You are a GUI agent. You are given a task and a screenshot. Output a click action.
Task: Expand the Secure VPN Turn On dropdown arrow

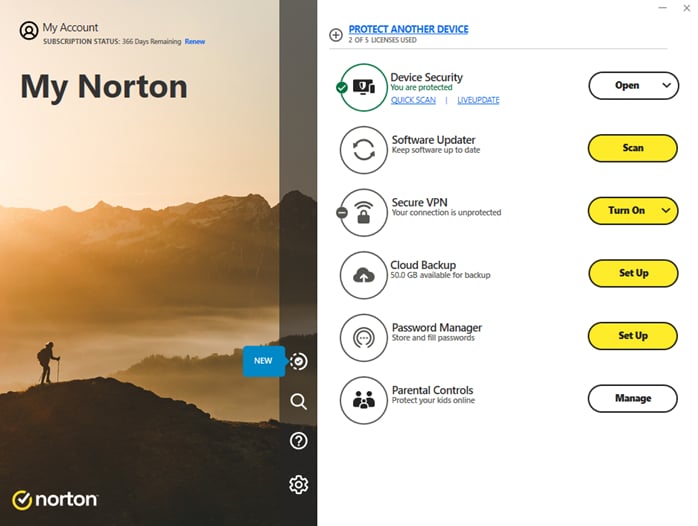point(667,211)
